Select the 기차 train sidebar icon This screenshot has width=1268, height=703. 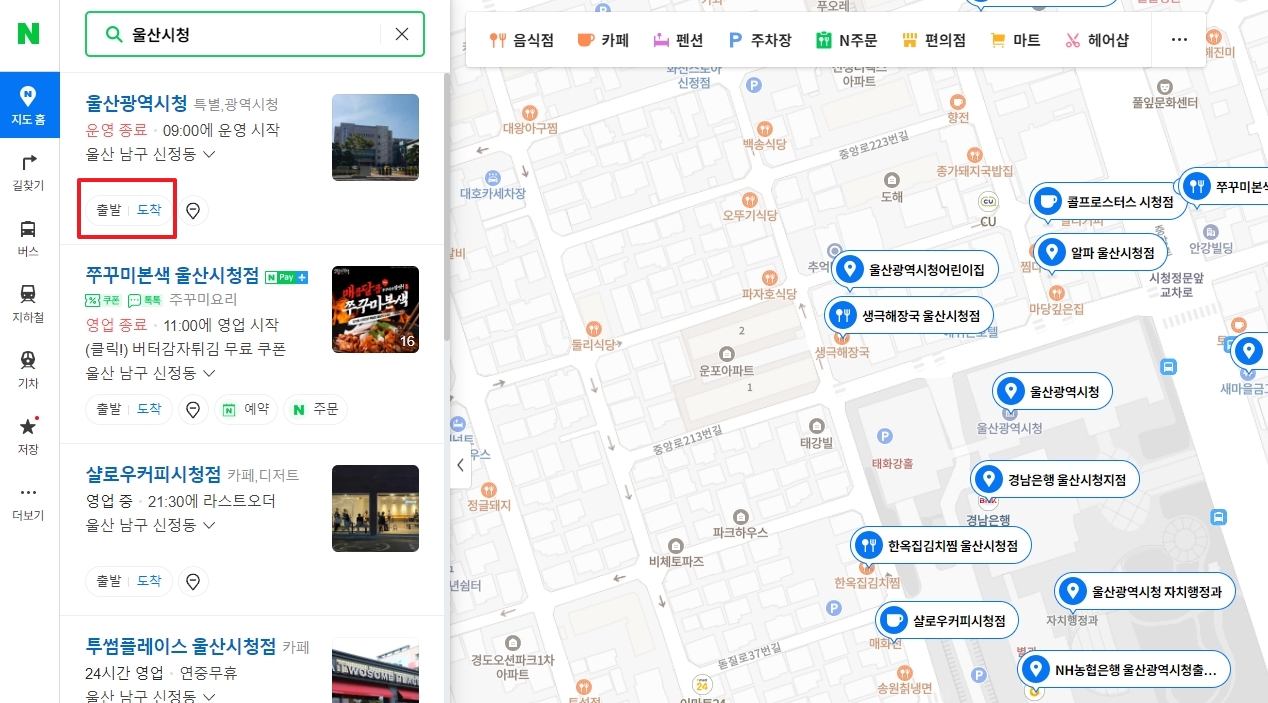click(x=29, y=370)
